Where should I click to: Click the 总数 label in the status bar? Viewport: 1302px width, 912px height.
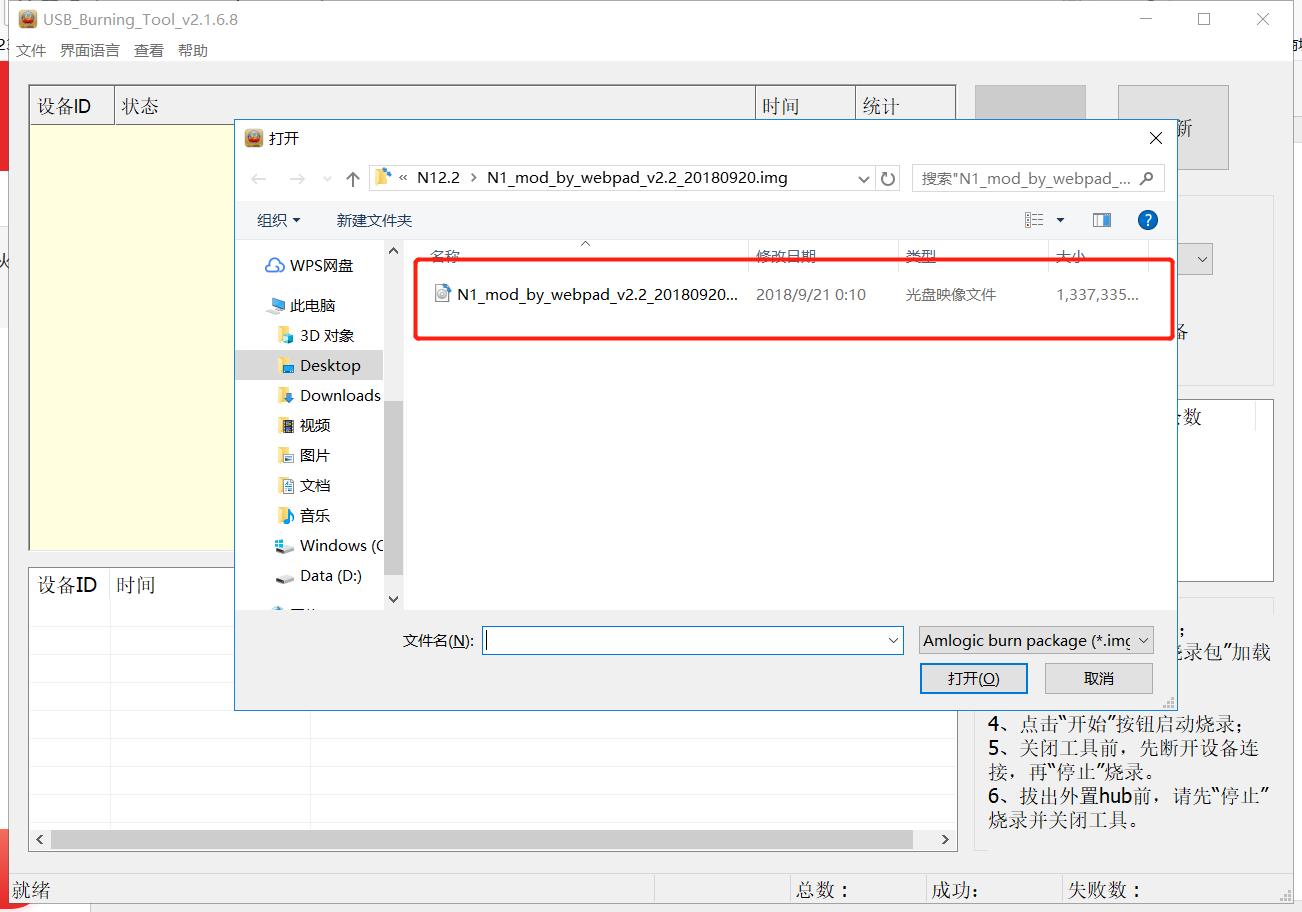(823, 890)
